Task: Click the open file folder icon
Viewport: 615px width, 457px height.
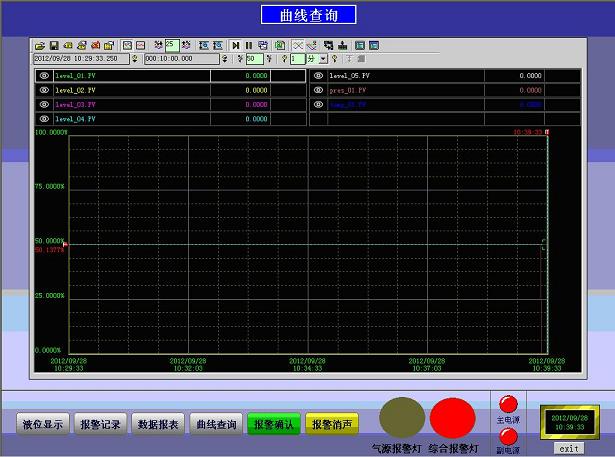Action: (40, 46)
